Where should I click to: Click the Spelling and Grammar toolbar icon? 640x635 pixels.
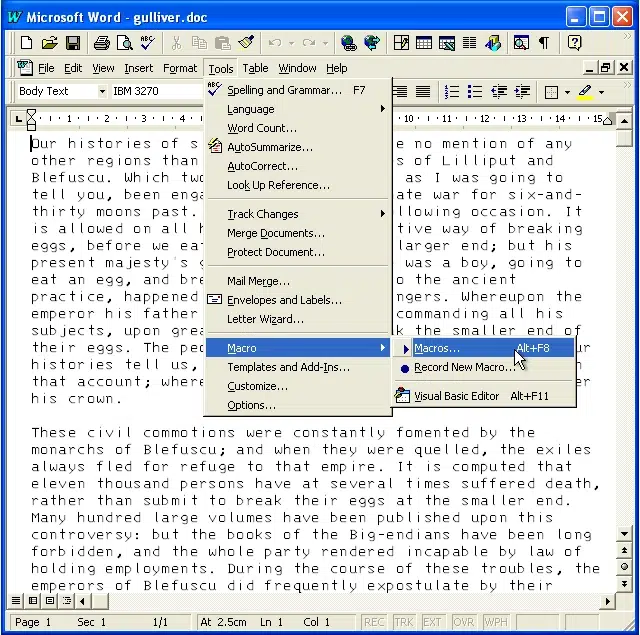148,42
